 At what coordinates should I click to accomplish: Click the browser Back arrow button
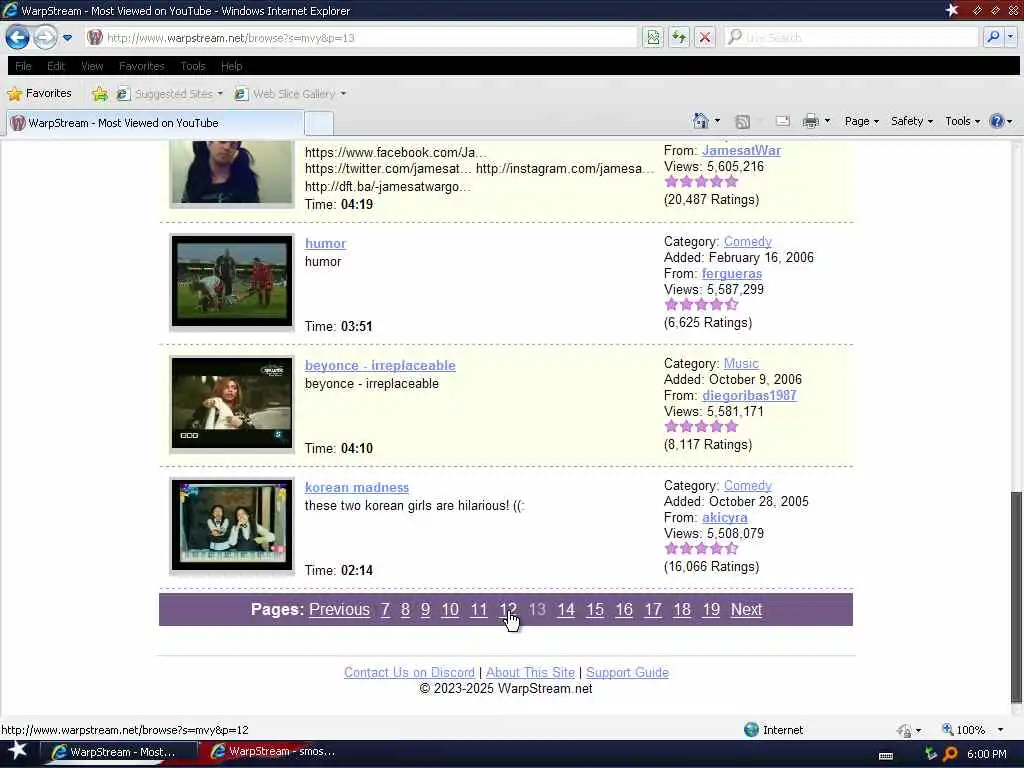click(18, 37)
